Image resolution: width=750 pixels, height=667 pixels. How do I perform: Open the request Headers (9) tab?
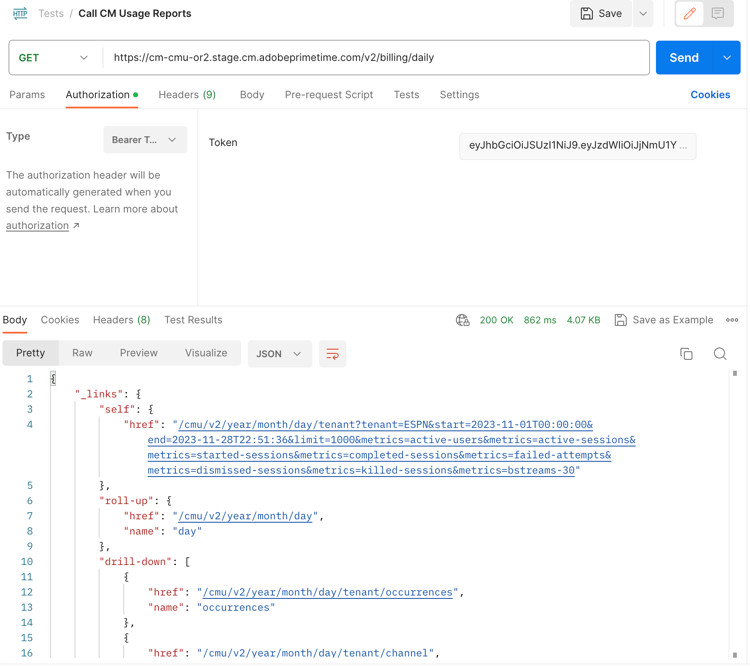[187, 95]
